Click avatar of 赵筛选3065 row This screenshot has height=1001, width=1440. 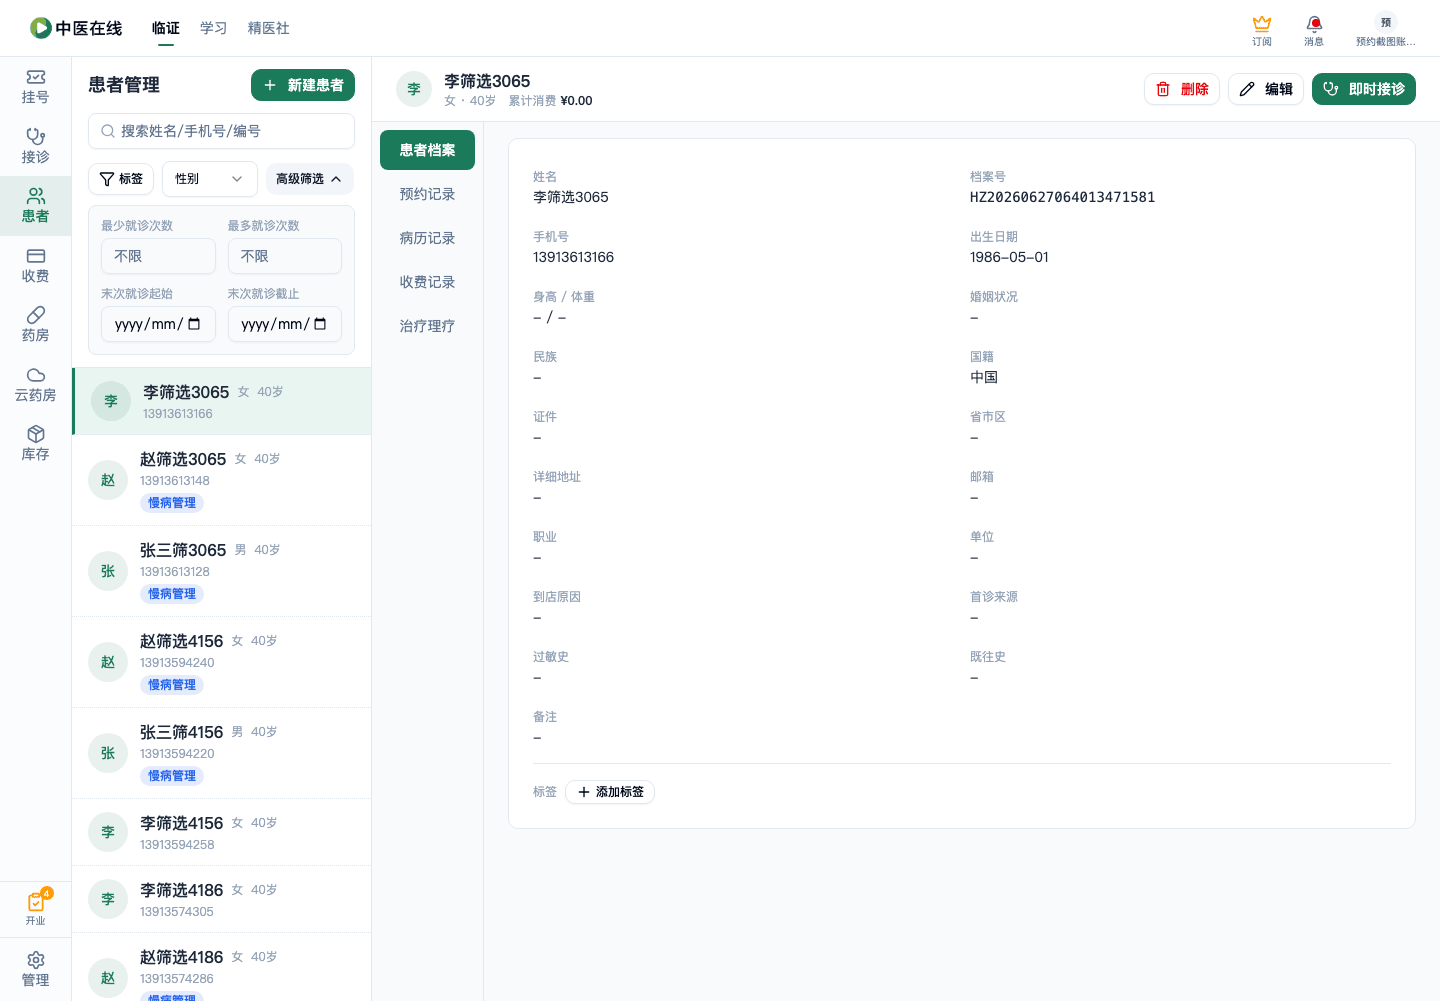(x=108, y=480)
